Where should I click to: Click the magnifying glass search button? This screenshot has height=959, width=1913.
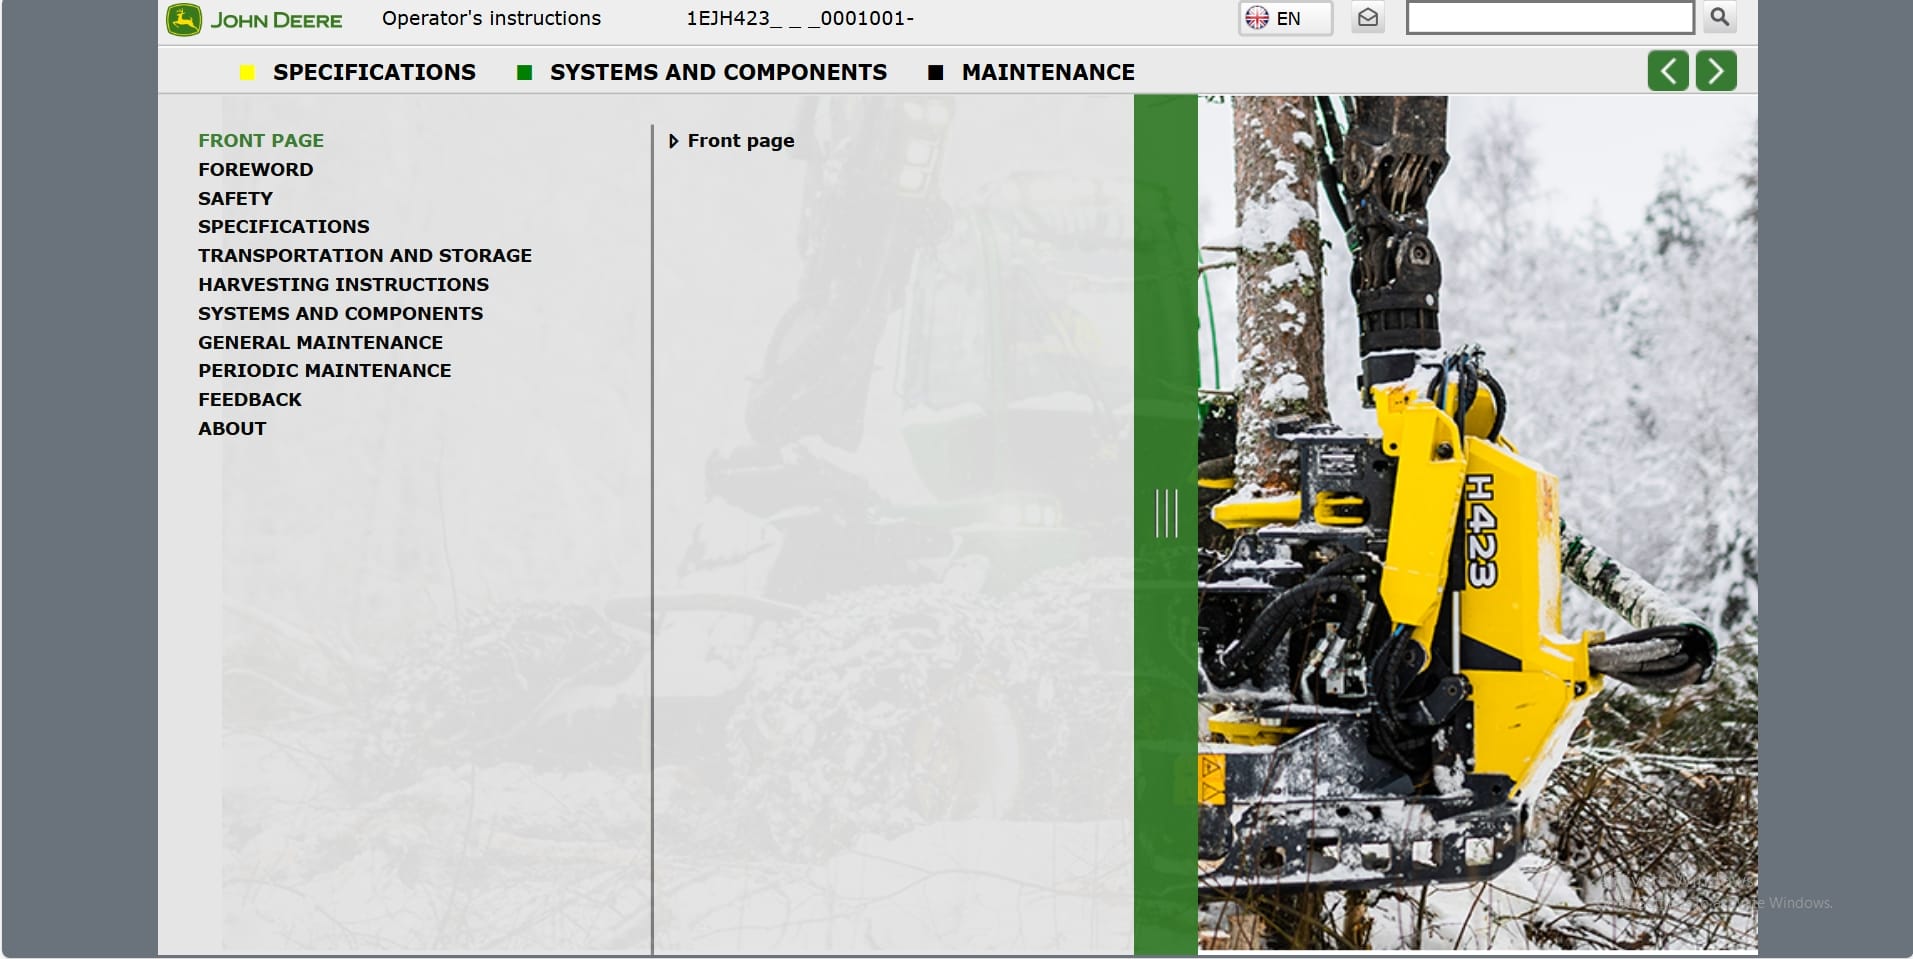(1720, 17)
